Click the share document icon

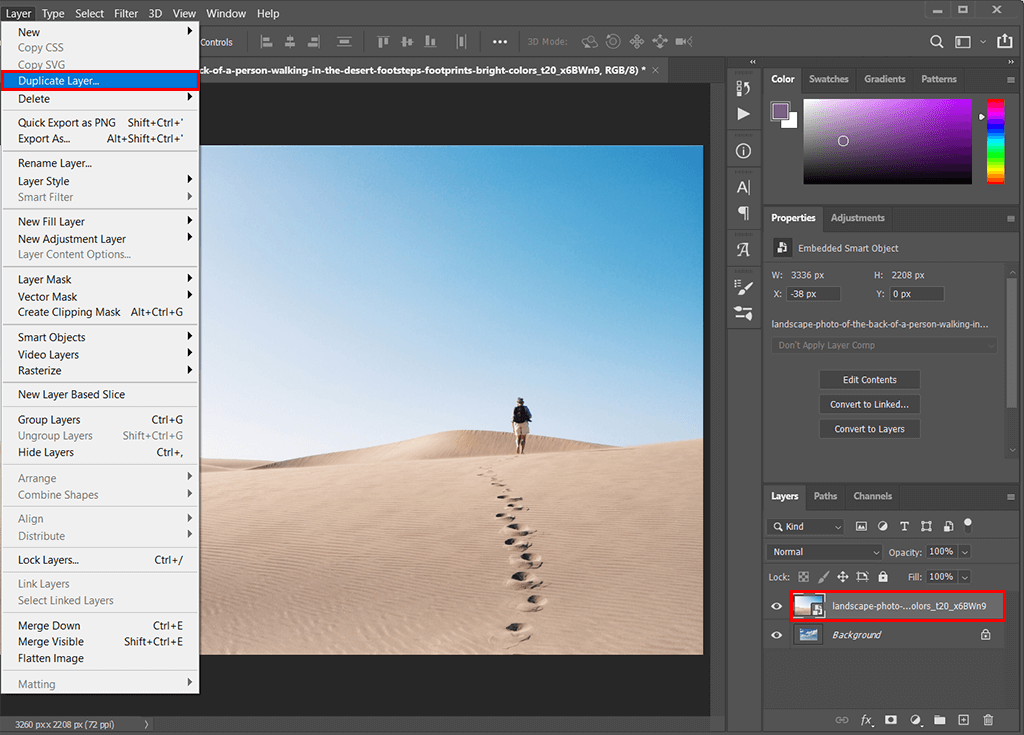point(1004,41)
